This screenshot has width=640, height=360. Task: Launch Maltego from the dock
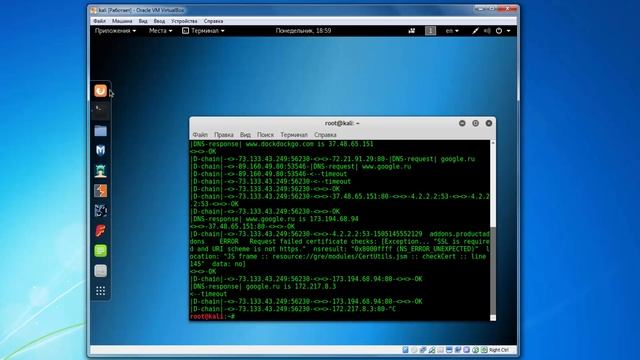point(100,211)
